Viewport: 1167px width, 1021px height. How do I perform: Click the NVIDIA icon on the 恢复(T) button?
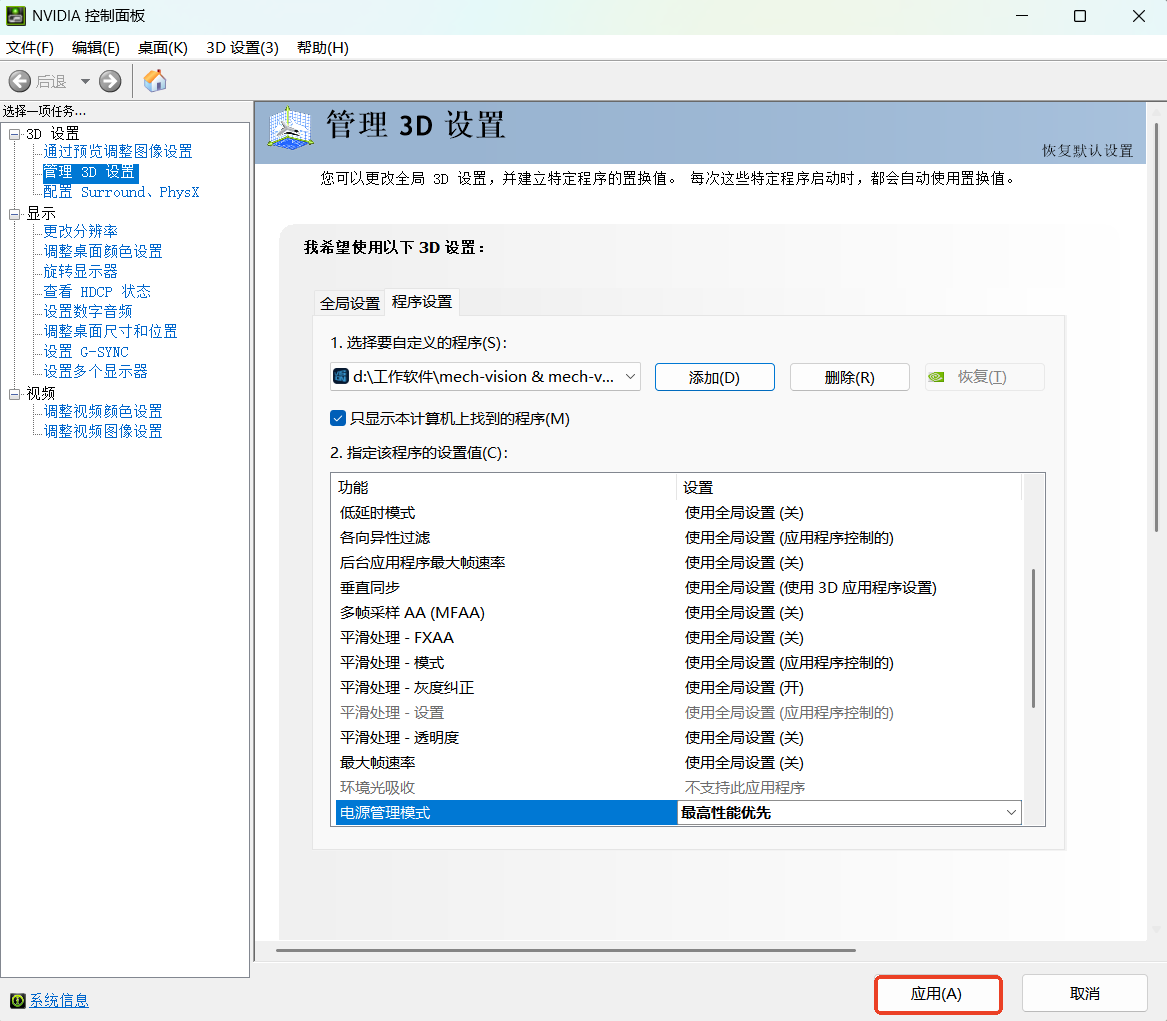pyautogui.click(x=936, y=377)
